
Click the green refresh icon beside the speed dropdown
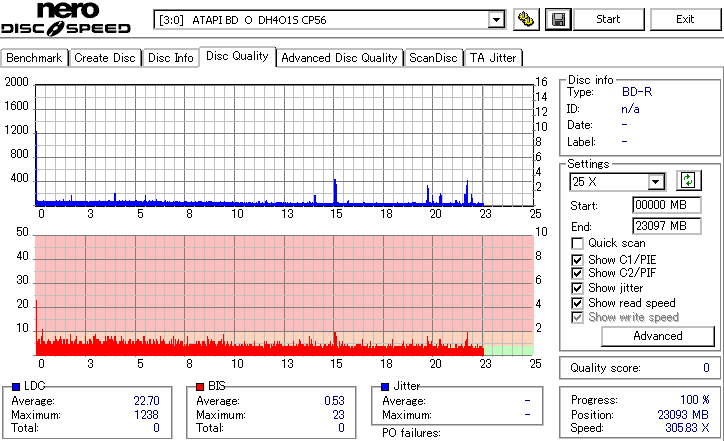tap(688, 181)
